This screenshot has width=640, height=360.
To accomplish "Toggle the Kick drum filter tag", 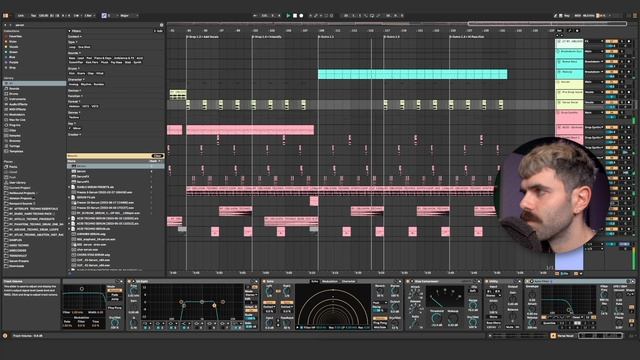I will pos(72,73).
